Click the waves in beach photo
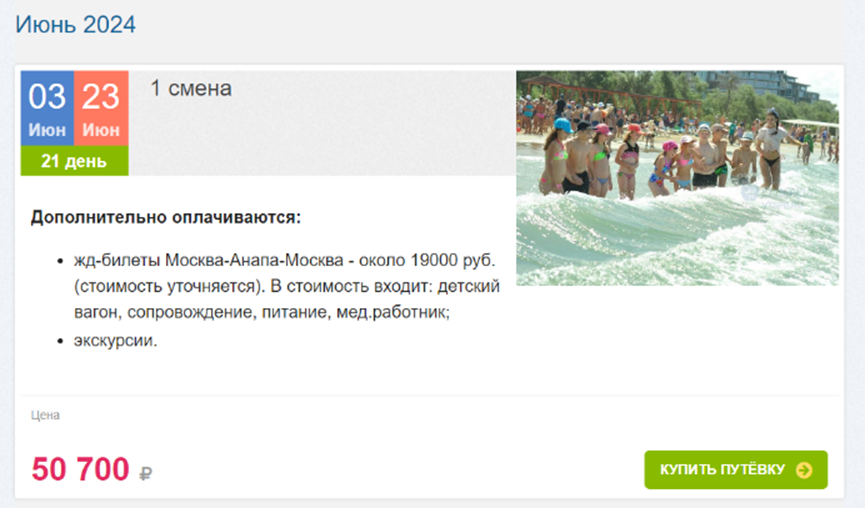Screen dimensions: 865x508 click(x=677, y=237)
